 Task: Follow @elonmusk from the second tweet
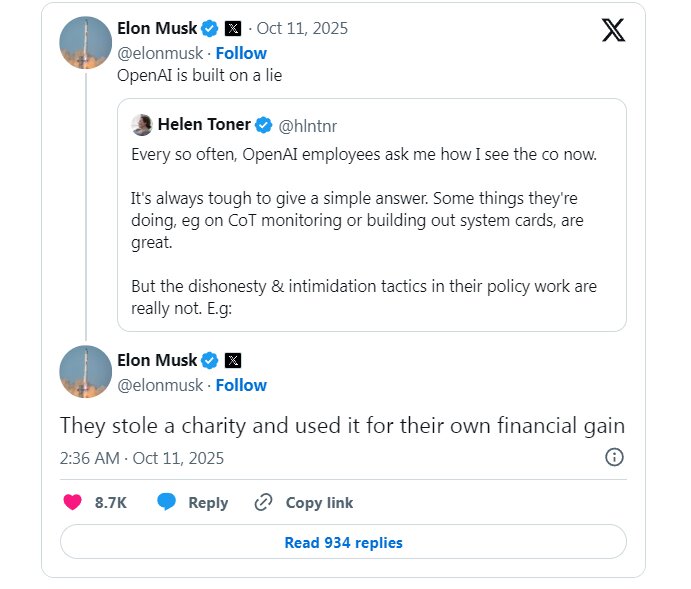[x=241, y=385]
